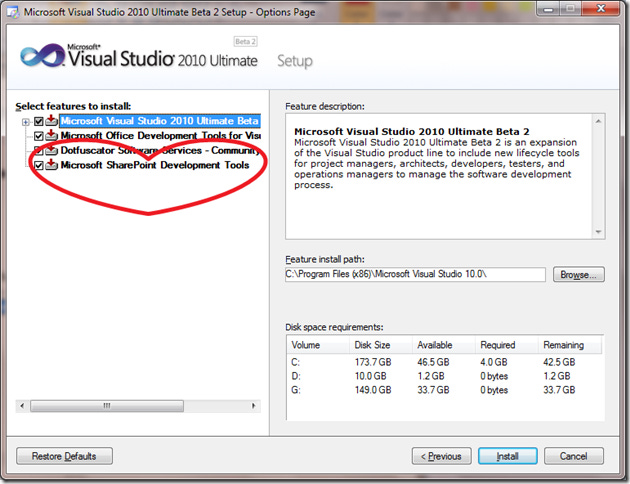This screenshot has height=484, width=630.
Task: Click the Available column header
Action: coord(444,345)
